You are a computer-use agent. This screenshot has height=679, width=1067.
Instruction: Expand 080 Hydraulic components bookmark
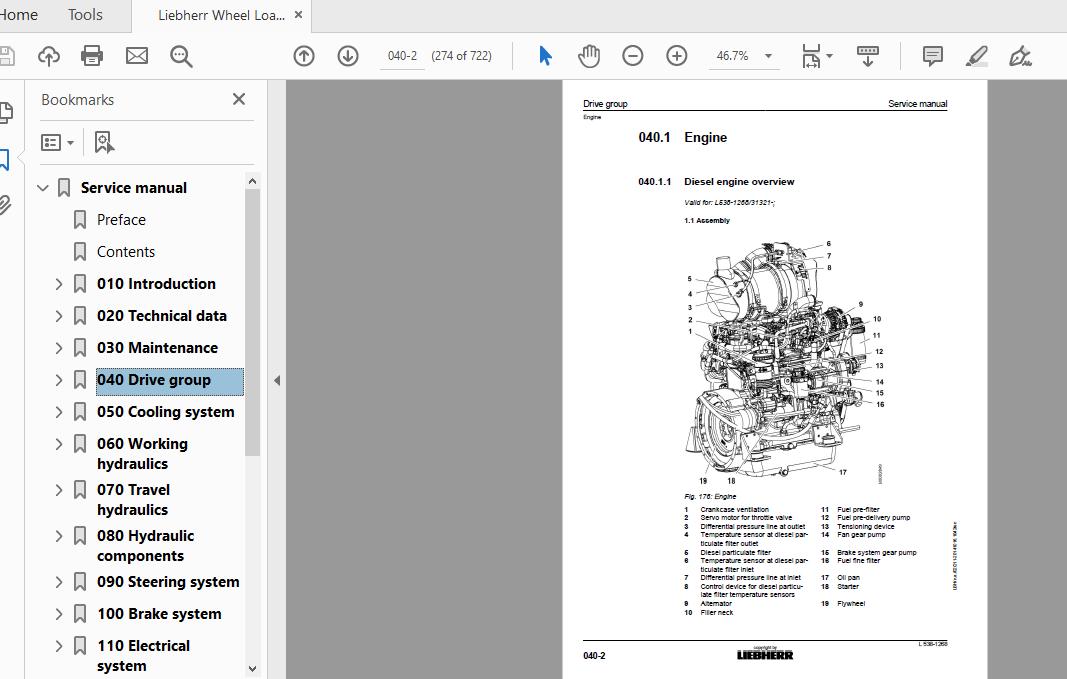[x=59, y=536]
